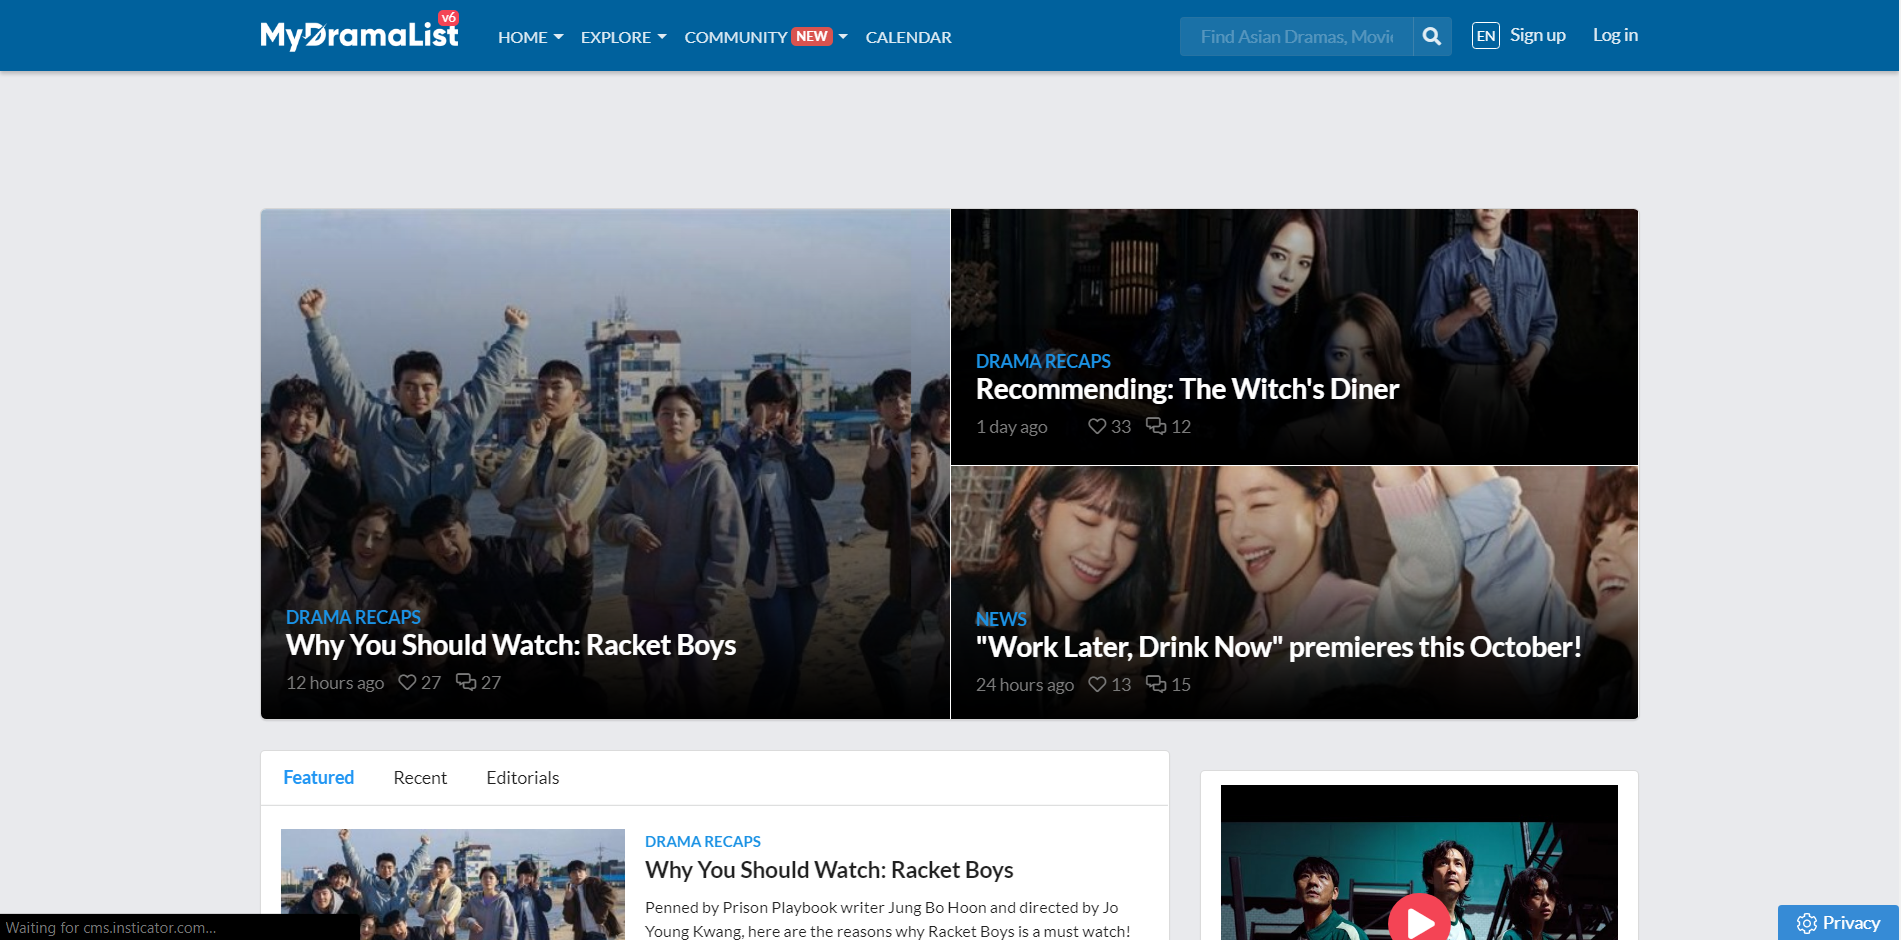
Task: Click the Sign up link
Action: point(1537,34)
